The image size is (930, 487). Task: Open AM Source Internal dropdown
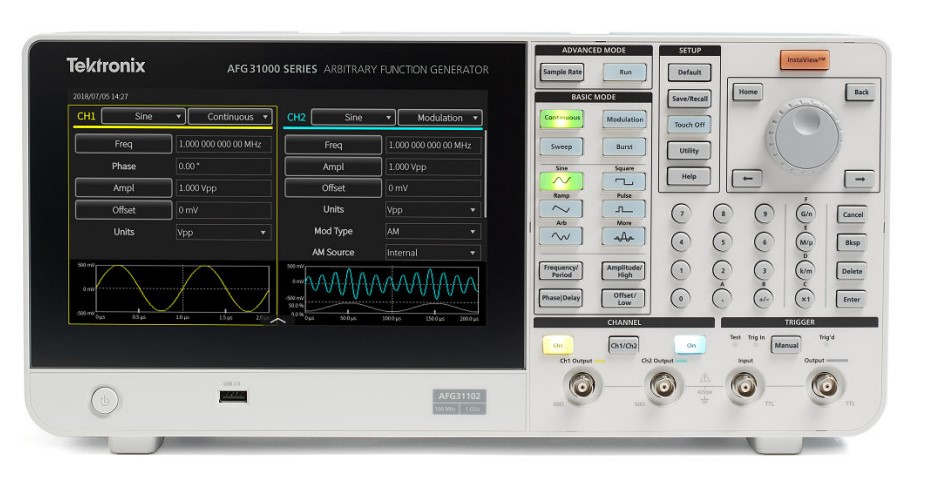pyautogui.click(x=433, y=253)
